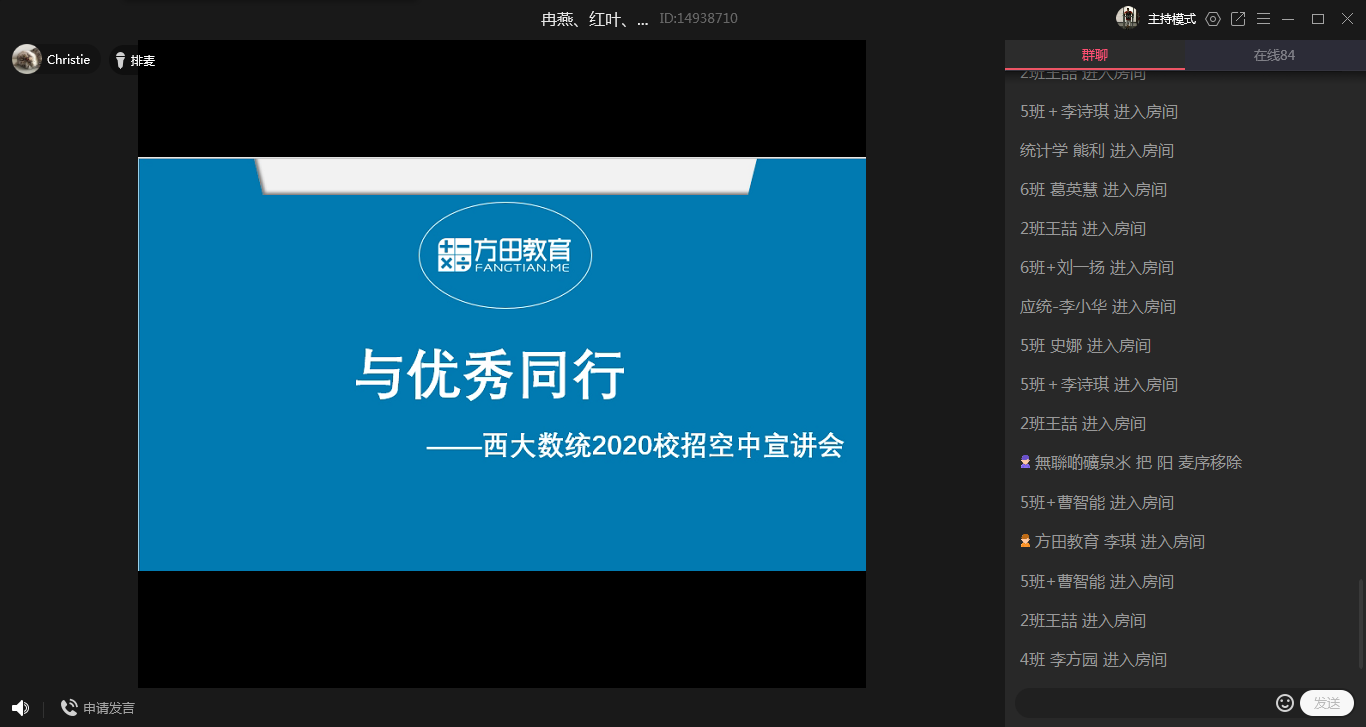Viewport: 1366px width, 727px height.
Task: Open the hamburger menu in title bar
Action: pyautogui.click(x=1263, y=19)
